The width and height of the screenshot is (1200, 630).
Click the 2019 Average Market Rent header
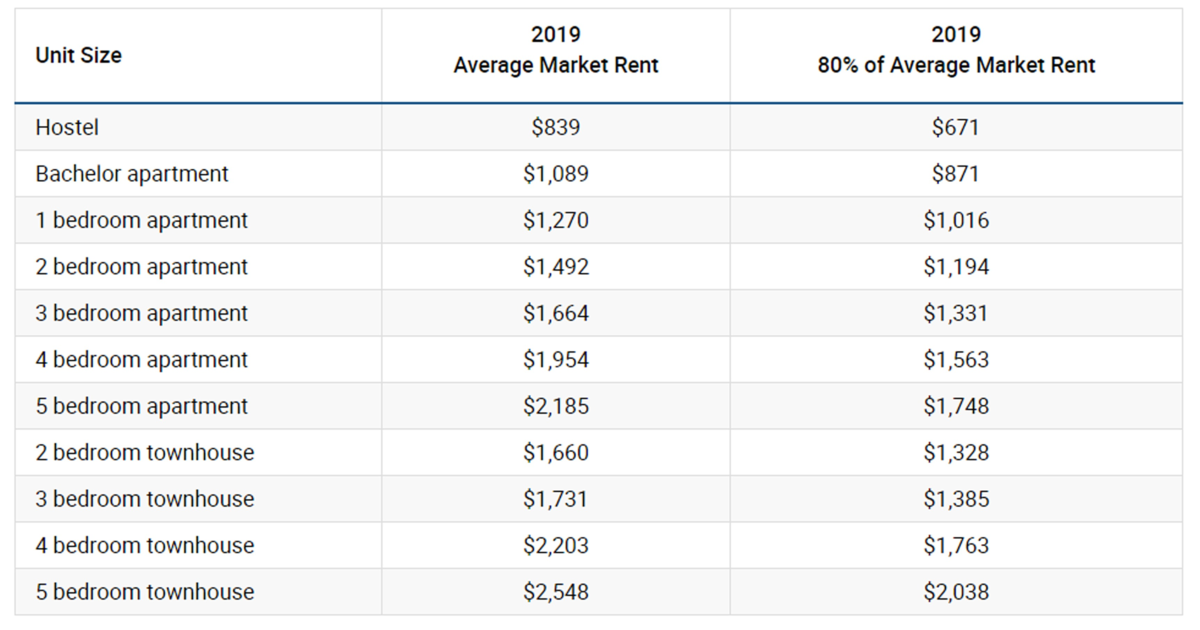pyautogui.click(x=556, y=51)
